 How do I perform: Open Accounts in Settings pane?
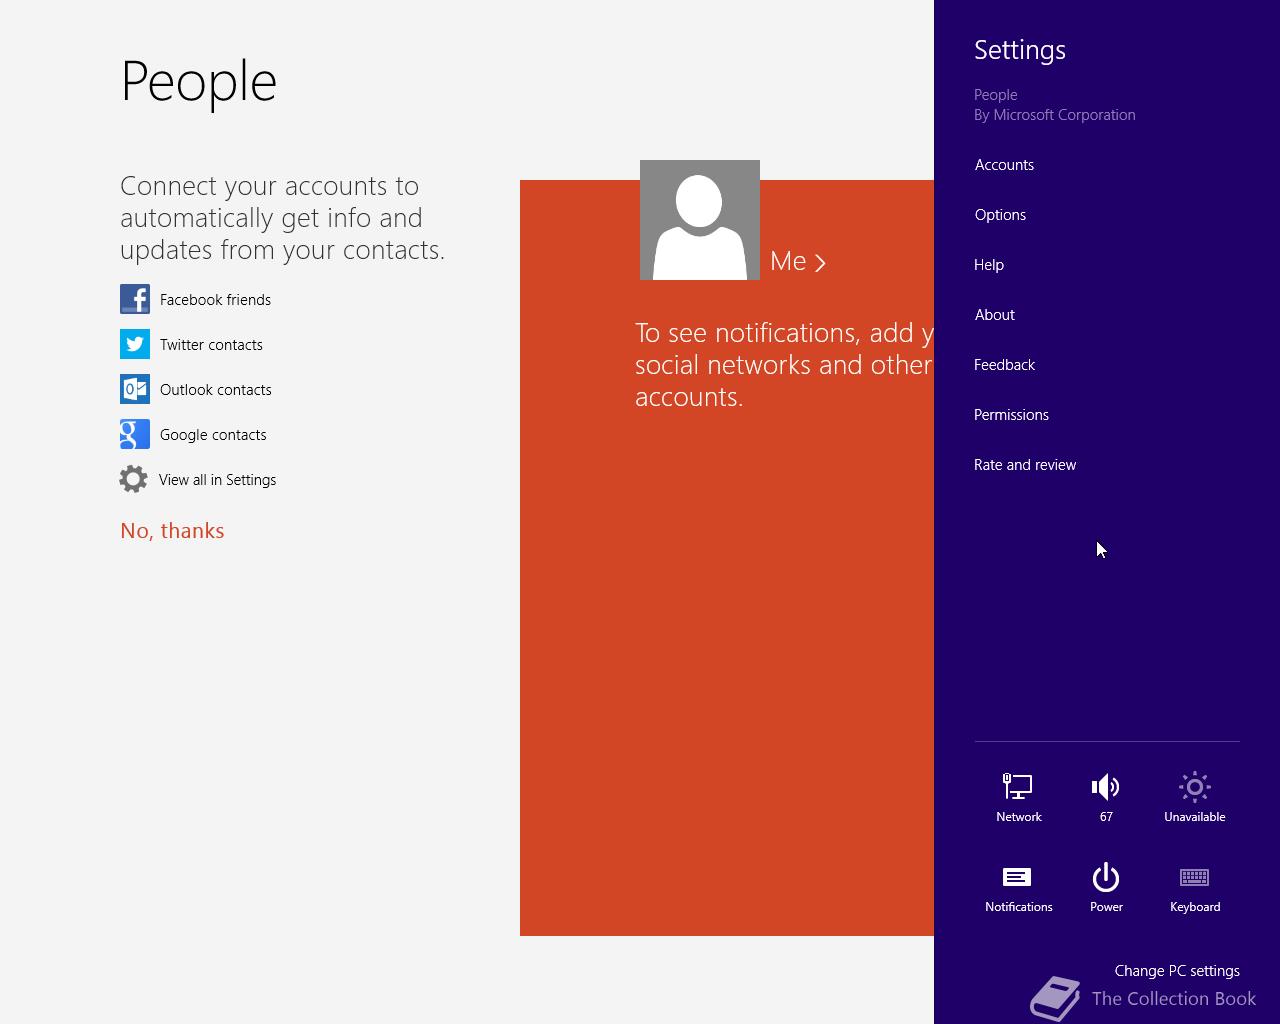(x=1004, y=165)
